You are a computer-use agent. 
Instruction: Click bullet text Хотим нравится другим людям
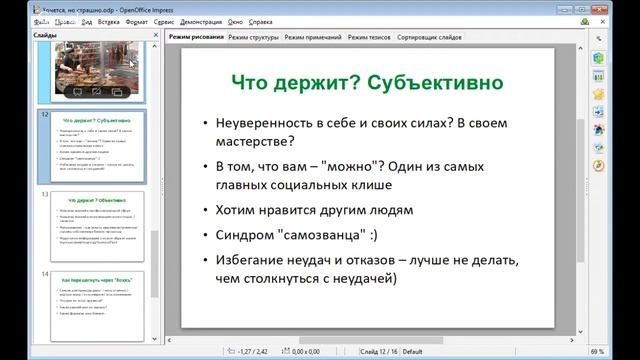(x=314, y=210)
